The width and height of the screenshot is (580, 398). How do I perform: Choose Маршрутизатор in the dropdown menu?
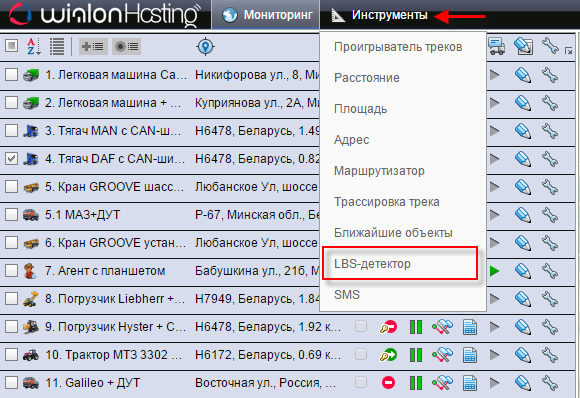click(x=379, y=171)
